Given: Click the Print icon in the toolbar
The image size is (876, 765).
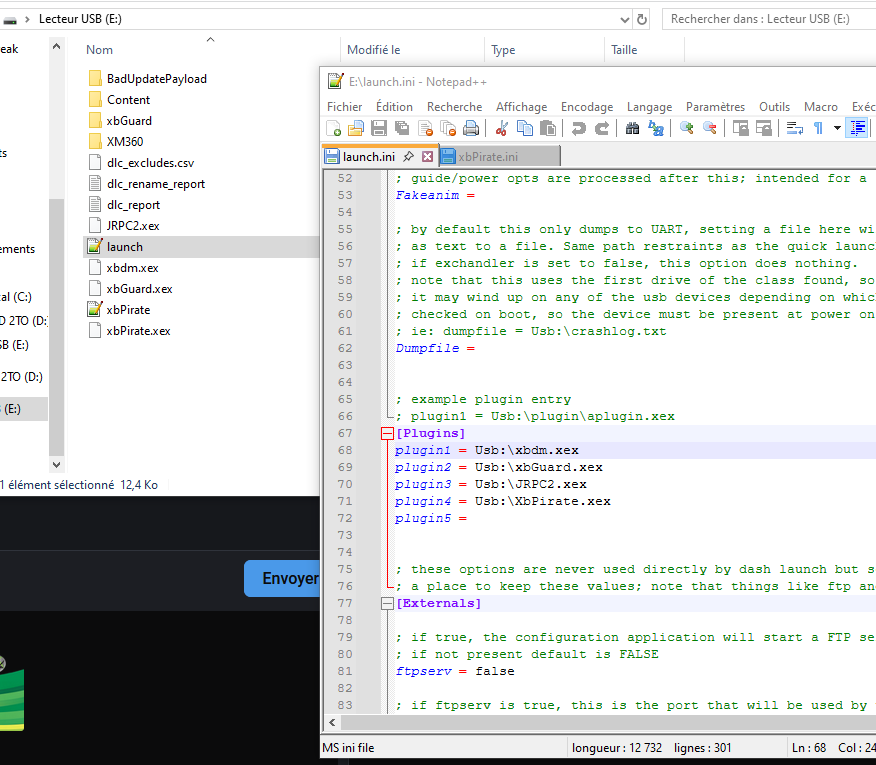Looking at the screenshot, I should (x=470, y=128).
